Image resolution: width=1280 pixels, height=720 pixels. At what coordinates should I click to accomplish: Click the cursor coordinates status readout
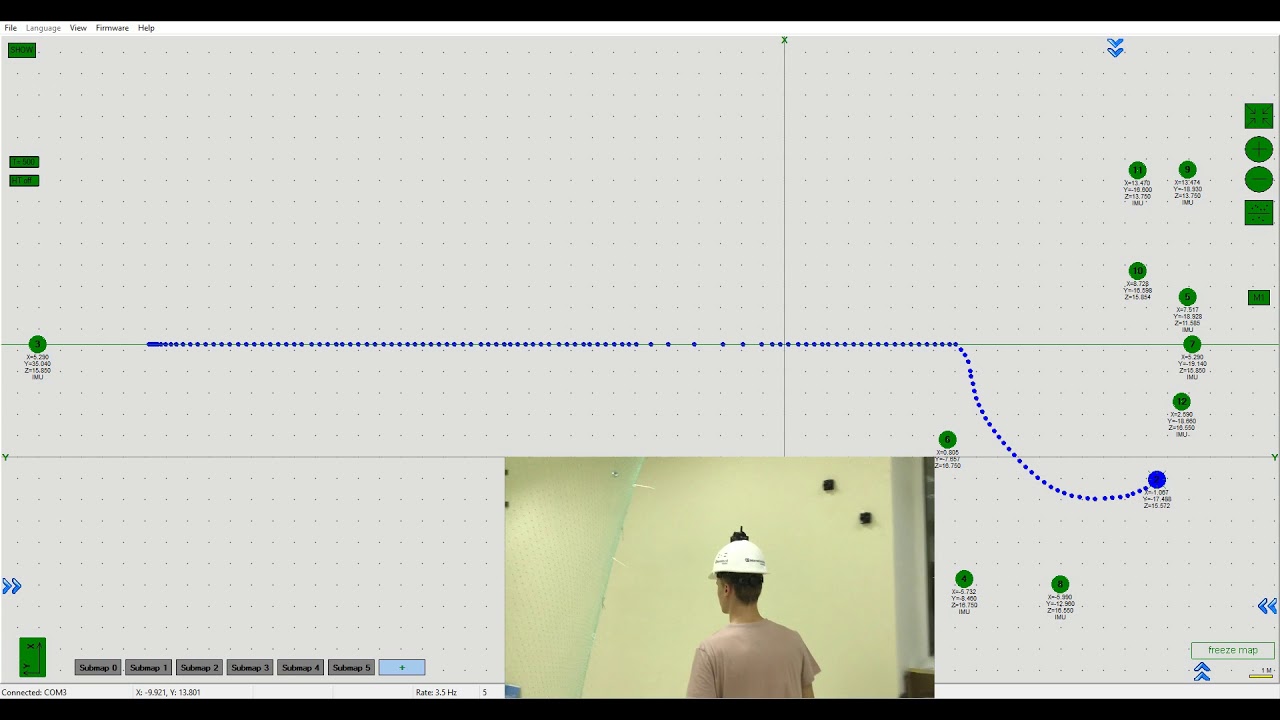click(168, 692)
